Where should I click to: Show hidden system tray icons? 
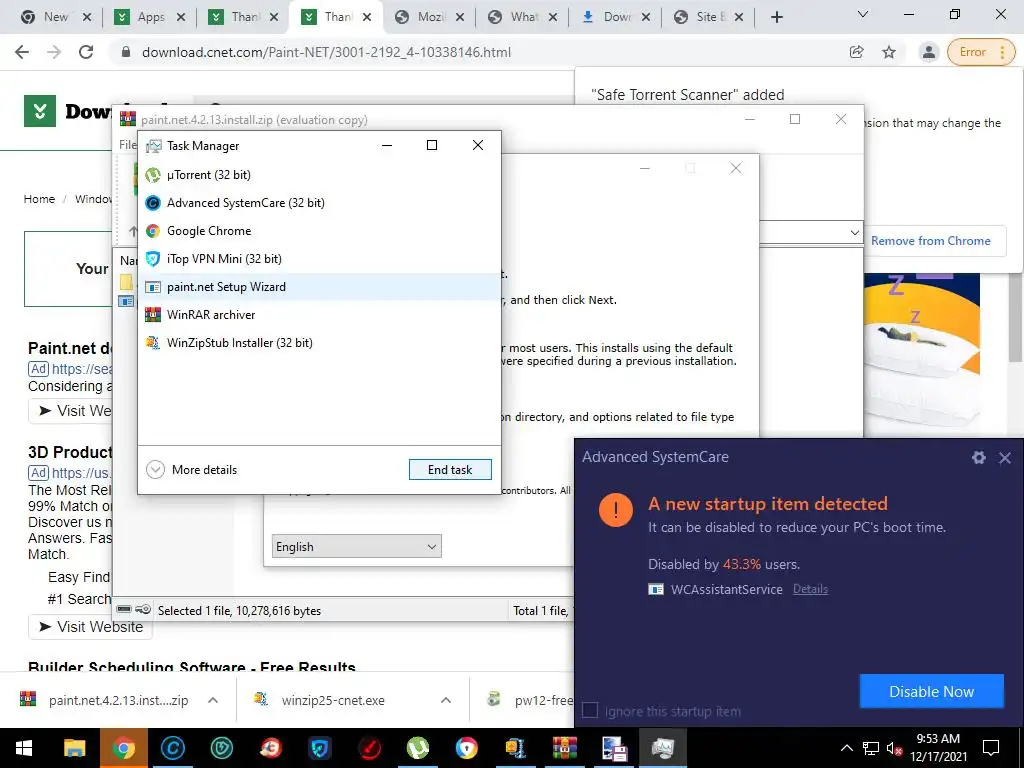846,748
